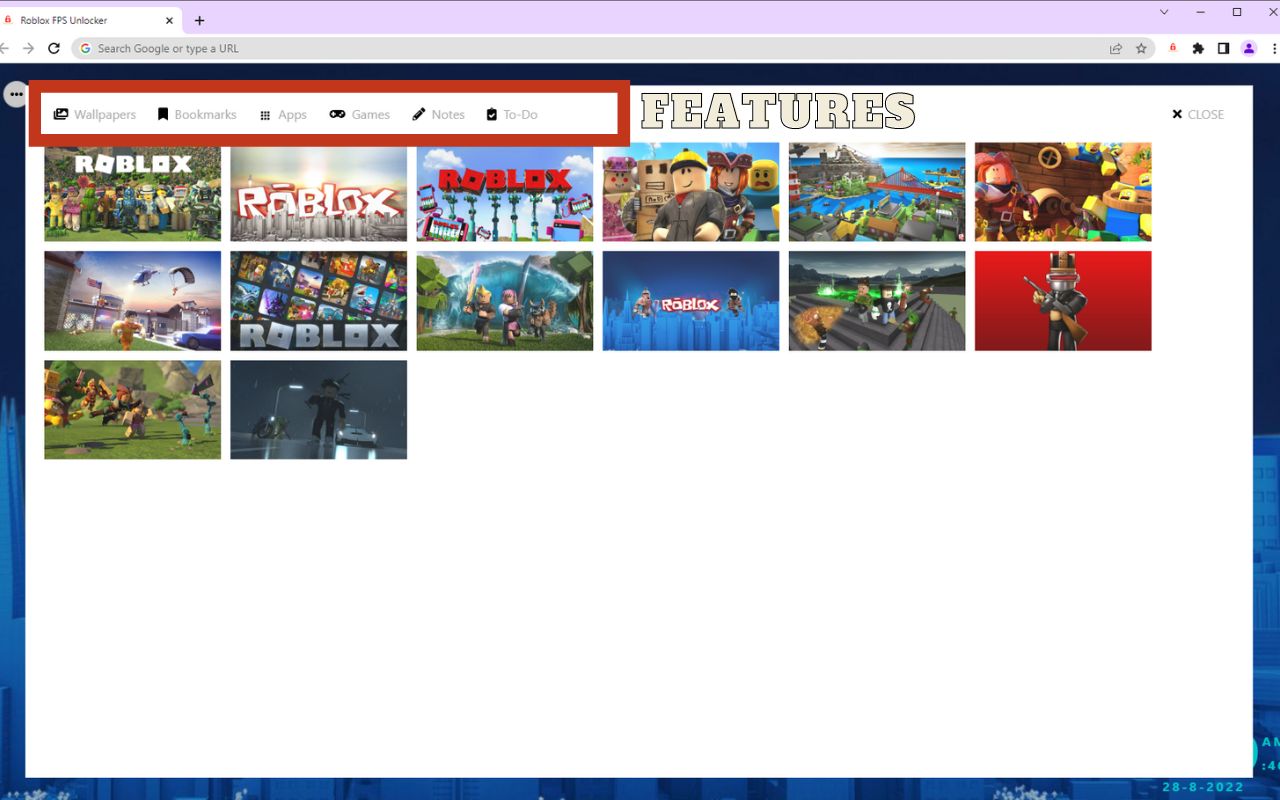Click the three-dots menu circle button
Screen dimensions: 1280x800
point(16,93)
